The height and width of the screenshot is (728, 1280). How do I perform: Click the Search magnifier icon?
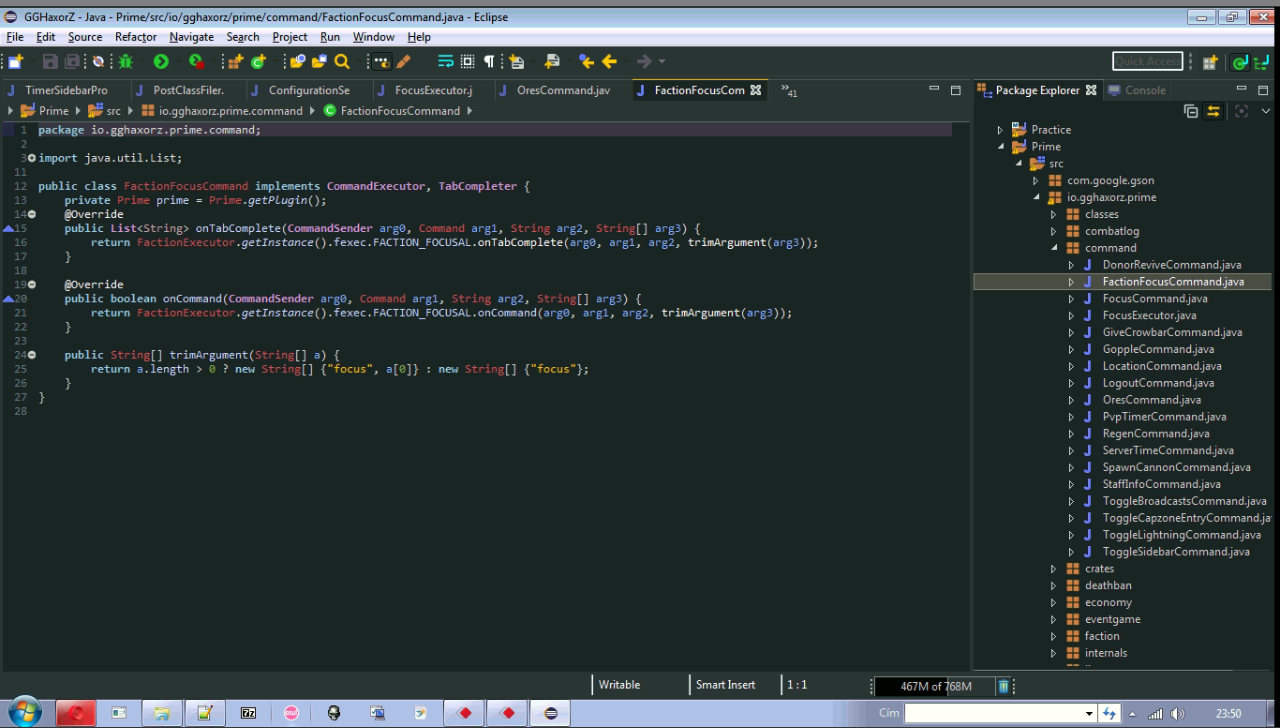342,62
